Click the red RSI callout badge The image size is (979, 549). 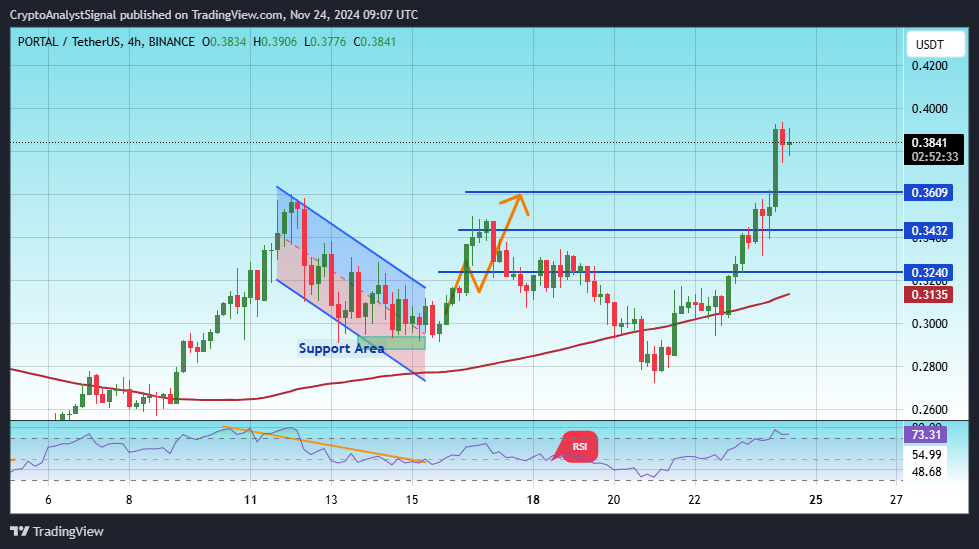(579, 447)
